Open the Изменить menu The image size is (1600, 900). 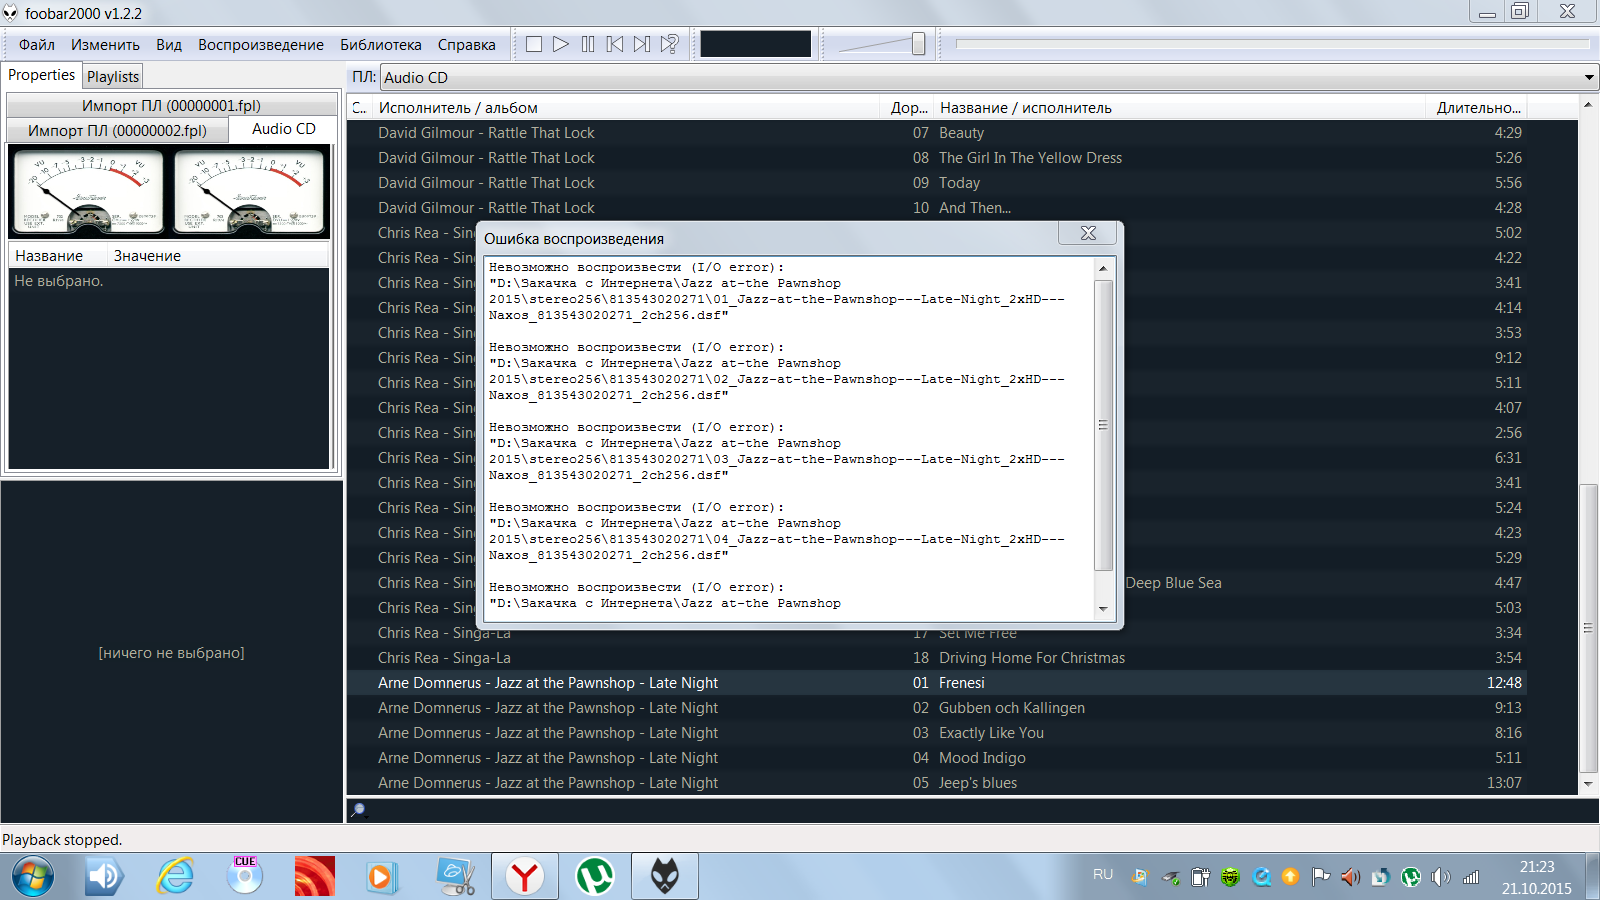(105, 45)
